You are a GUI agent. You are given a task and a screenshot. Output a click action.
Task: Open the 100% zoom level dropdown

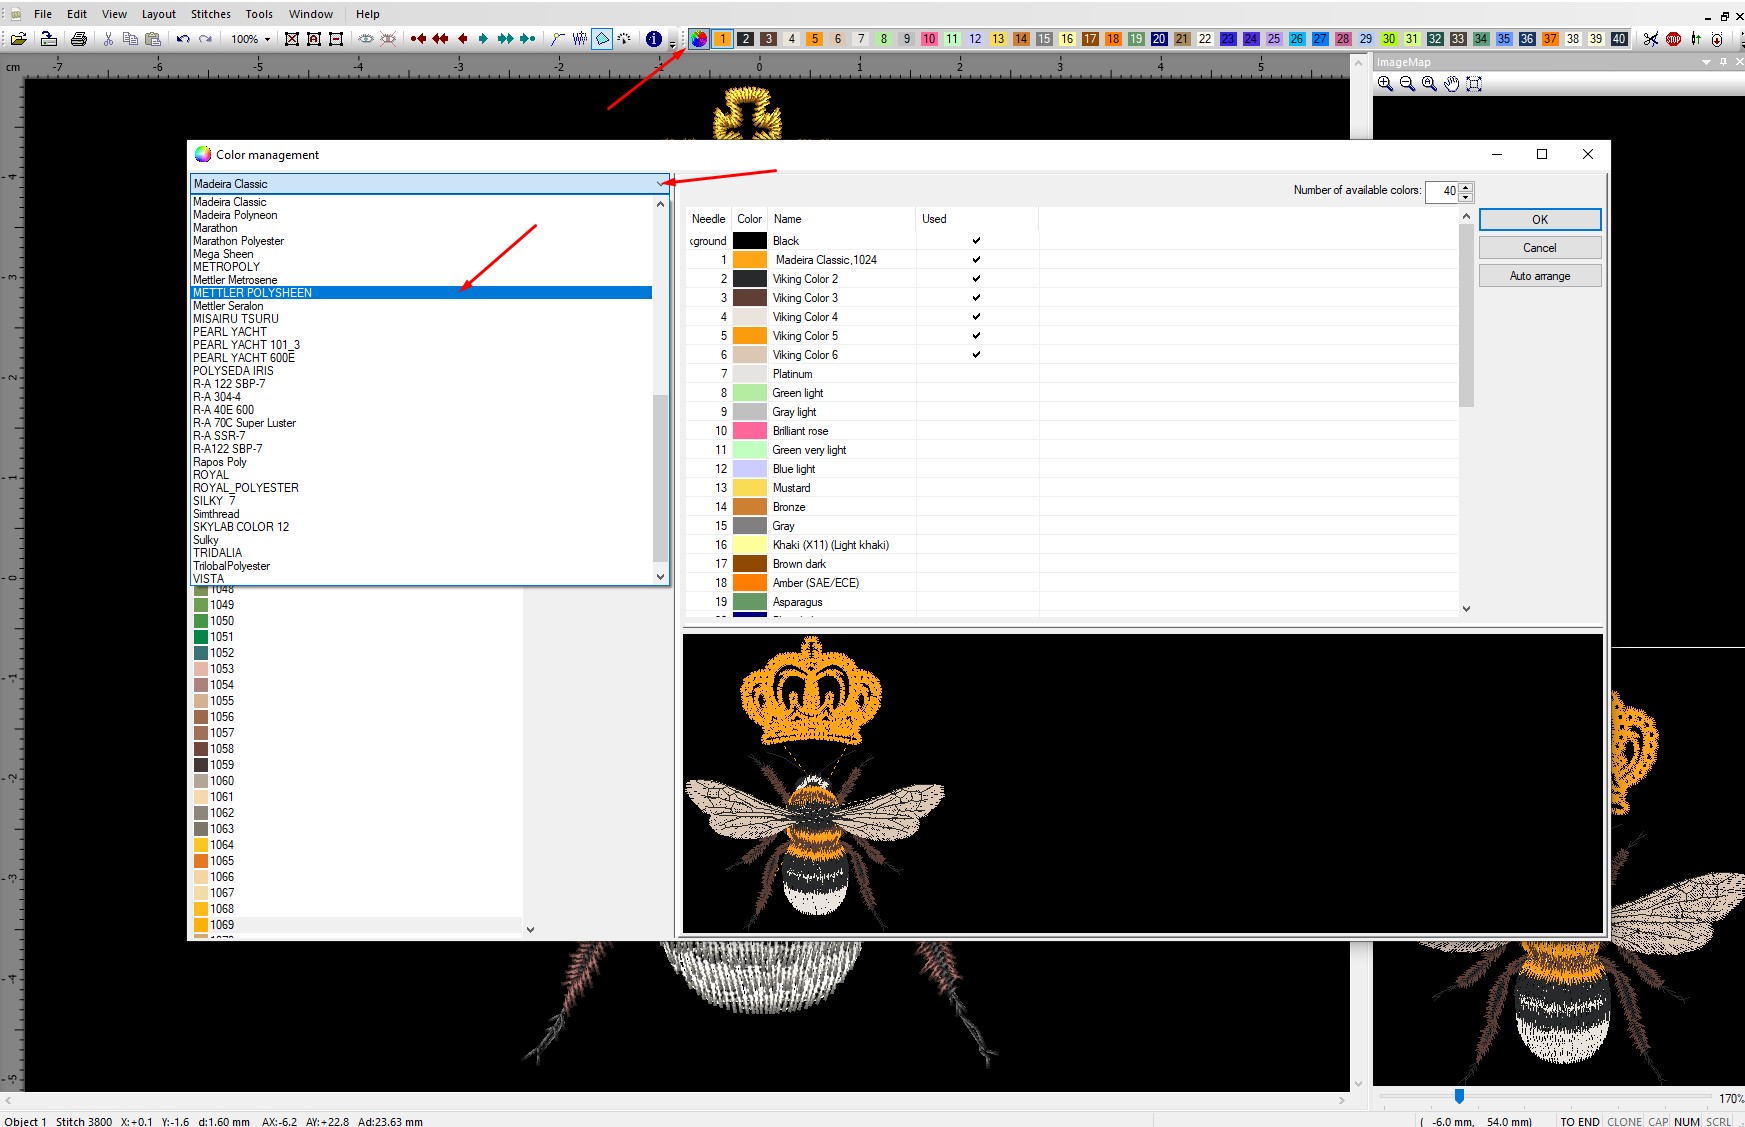click(x=267, y=39)
